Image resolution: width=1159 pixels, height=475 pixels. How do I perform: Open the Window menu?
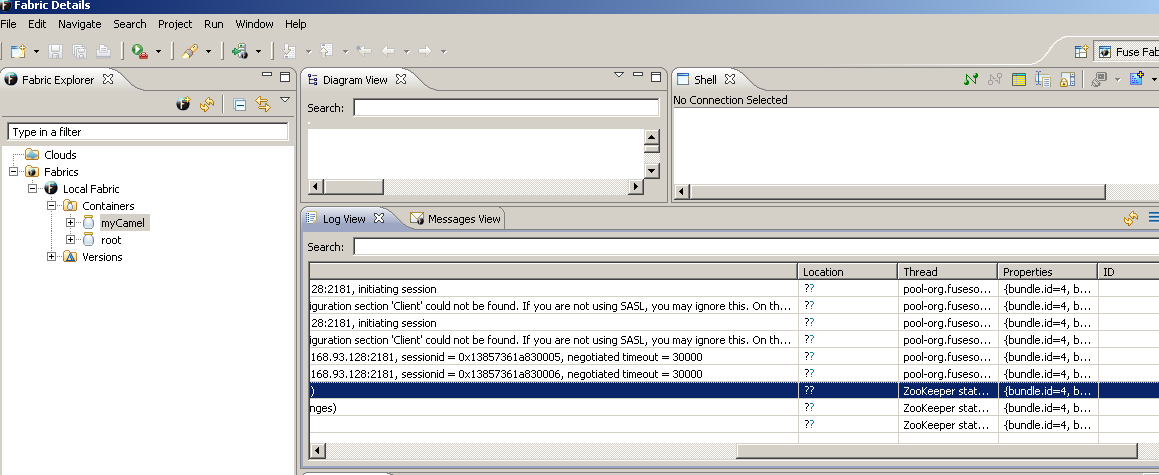[x=254, y=24]
